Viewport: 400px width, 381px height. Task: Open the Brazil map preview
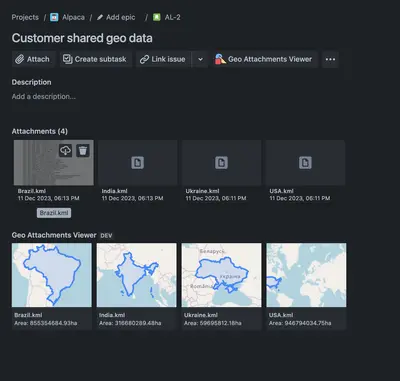point(52,275)
